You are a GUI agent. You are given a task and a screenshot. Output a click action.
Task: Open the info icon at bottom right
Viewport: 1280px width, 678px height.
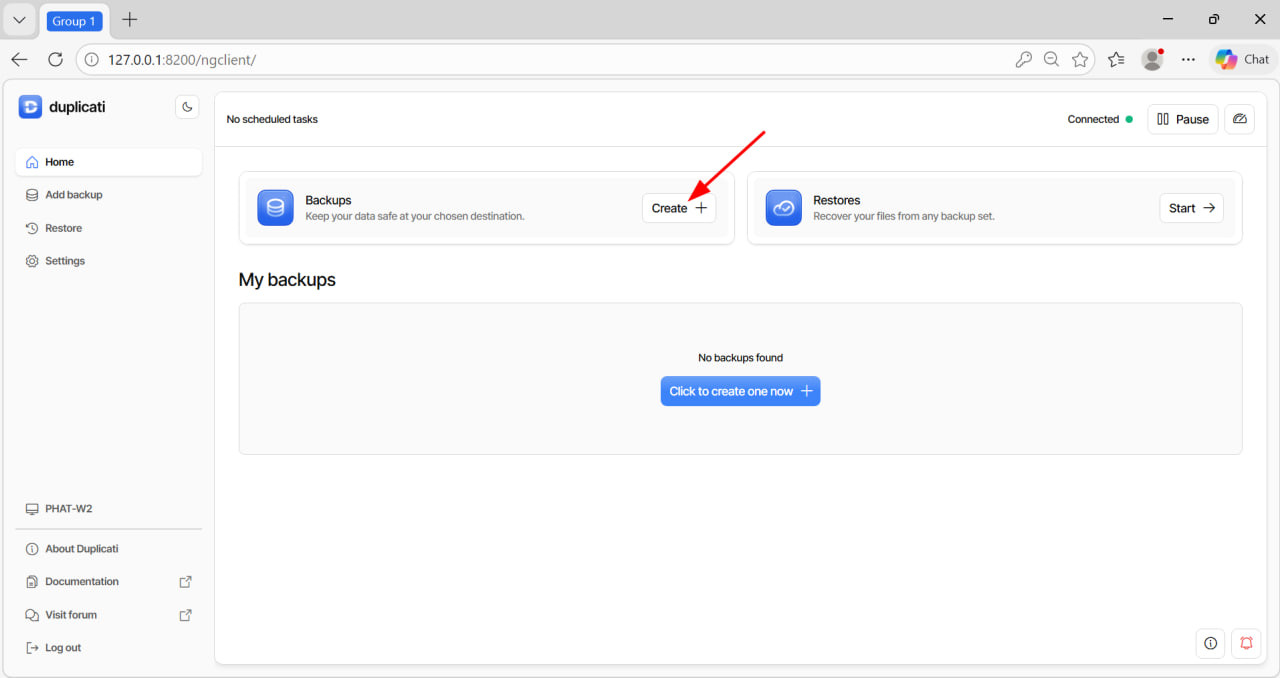click(x=1210, y=643)
